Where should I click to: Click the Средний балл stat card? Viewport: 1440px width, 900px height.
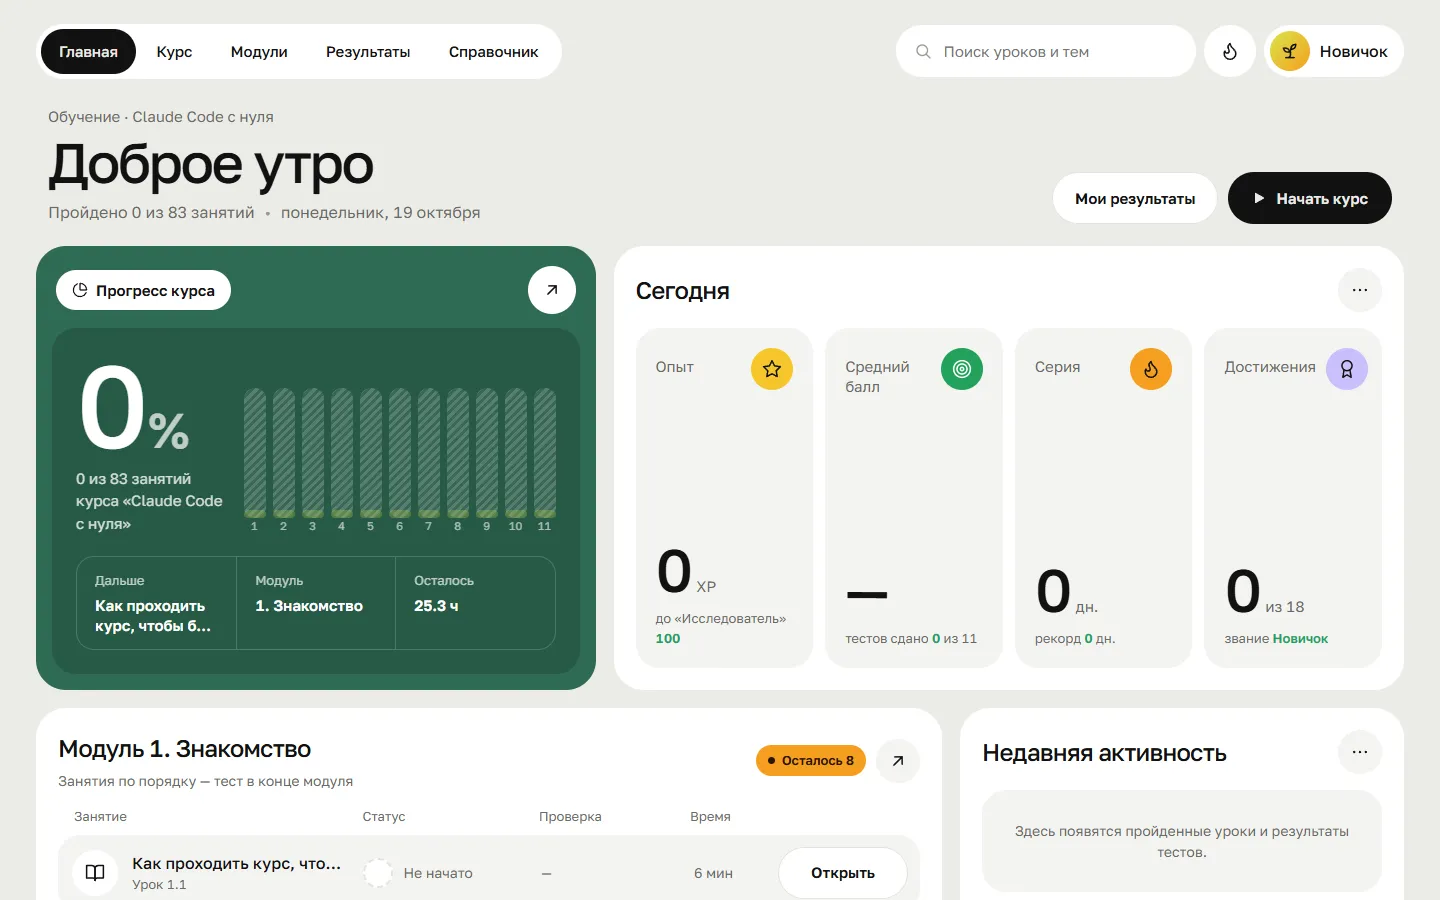point(914,498)
